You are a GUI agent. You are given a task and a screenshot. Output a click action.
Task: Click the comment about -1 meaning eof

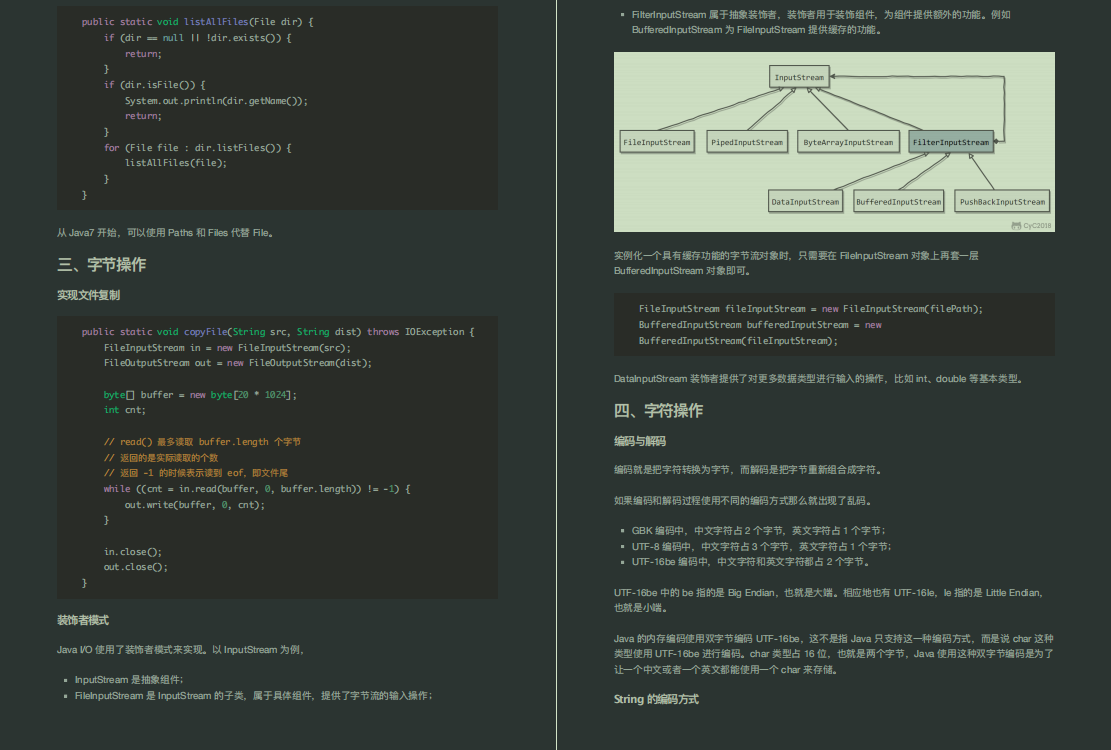coord(196,473)
